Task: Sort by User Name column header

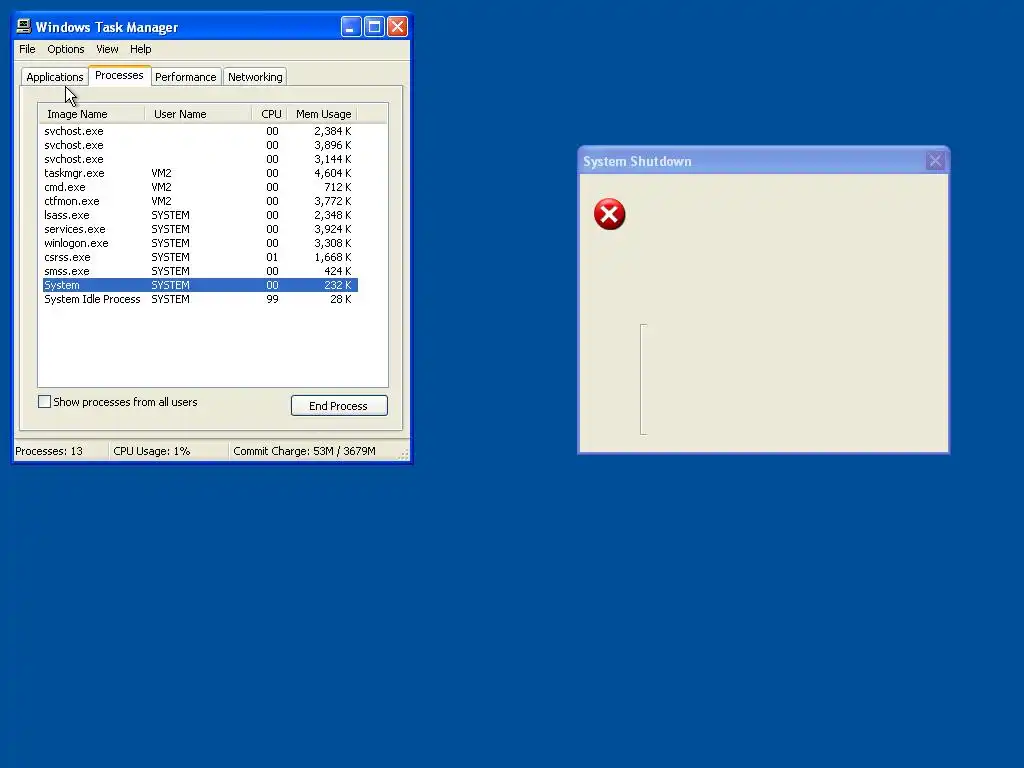Action: click(199, 114)
